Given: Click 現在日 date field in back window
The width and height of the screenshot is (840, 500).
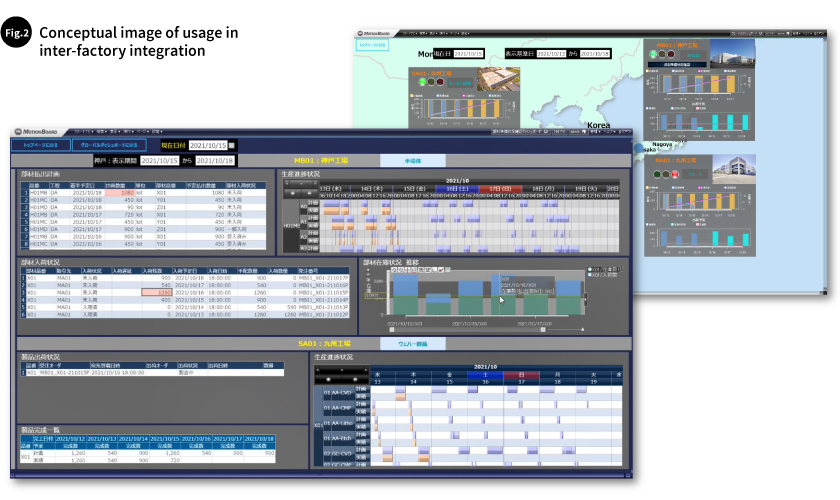Looking at the screenshot, I should 468,54.
